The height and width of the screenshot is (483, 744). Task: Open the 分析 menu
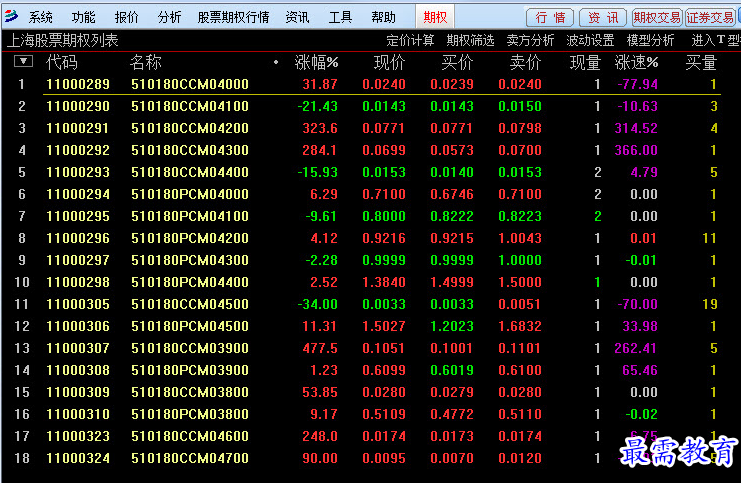[169, 18]
